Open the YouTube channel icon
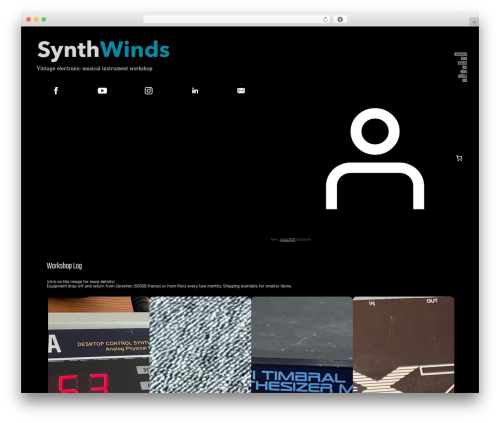Viewport: 500px width, 423px height. pyautogui.click(x=102, y=91)
